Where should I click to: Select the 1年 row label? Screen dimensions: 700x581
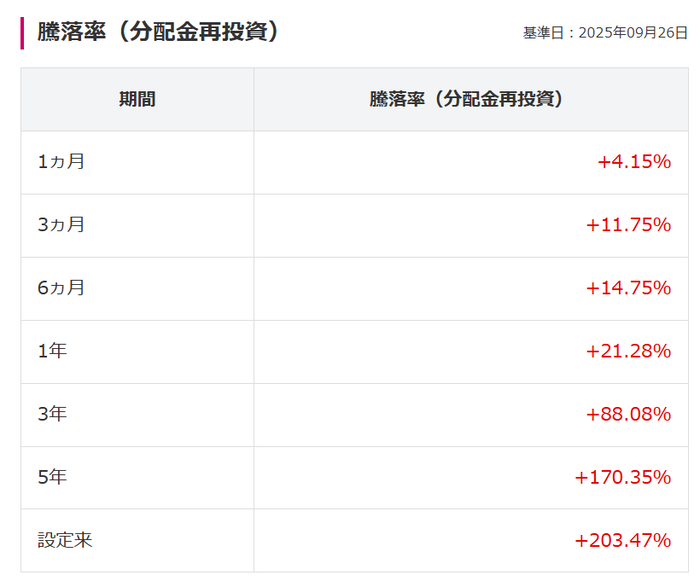[x=52, y=351]
